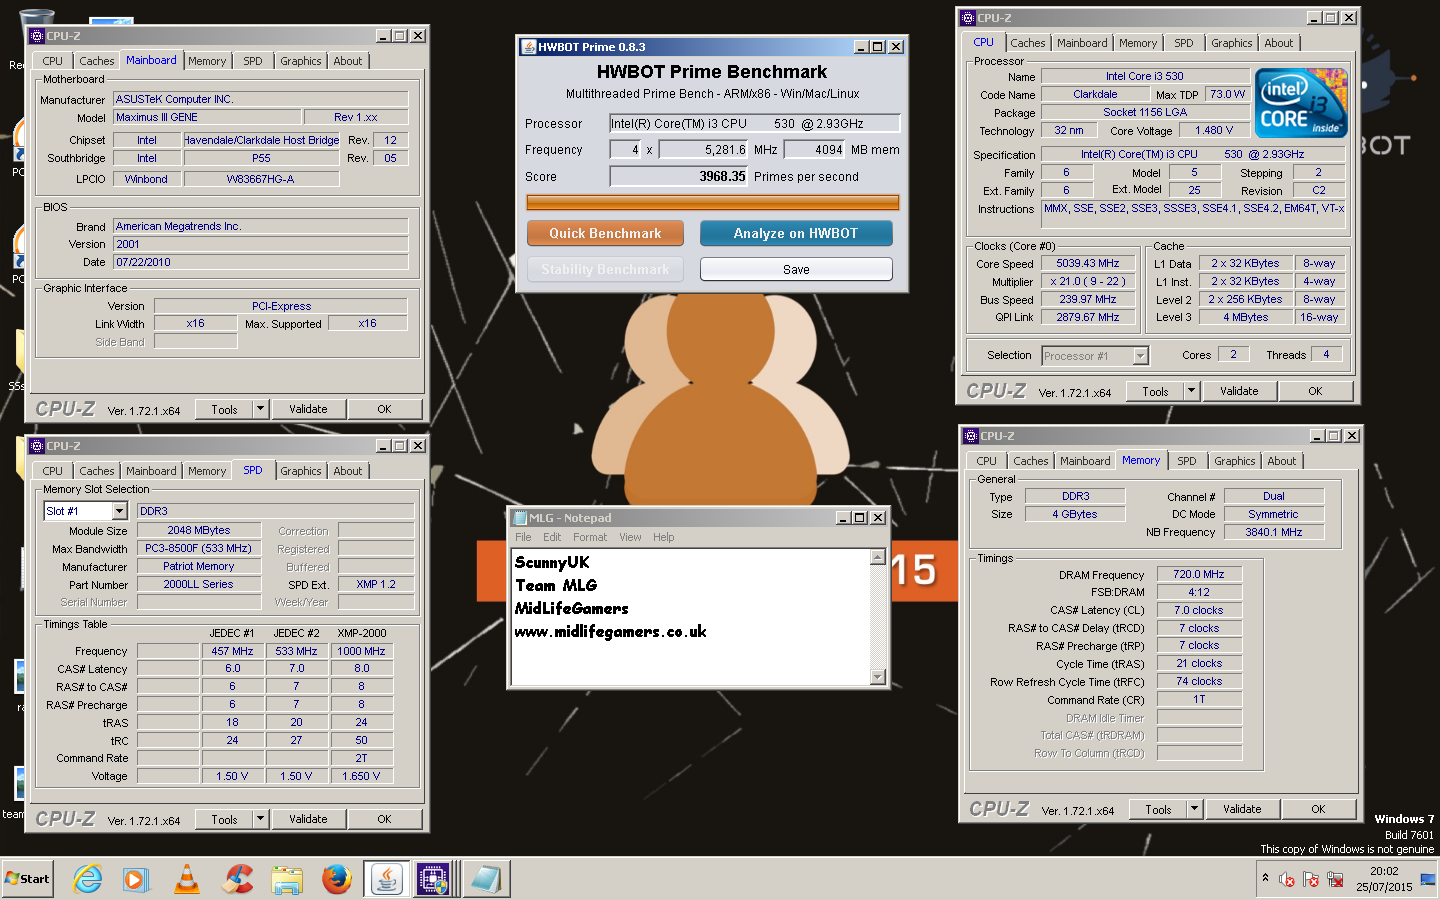Image resolution: width=1440 pixels, height=900 pixels.
Task: Open Internet Explorer from the taskbar
Action: (x=88, y=879)
